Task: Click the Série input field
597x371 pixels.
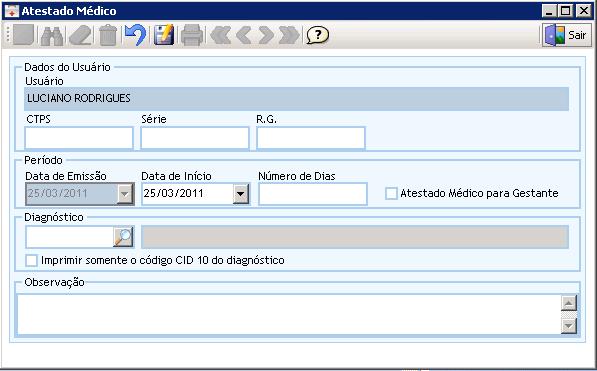Action: (x=195, y=138)
